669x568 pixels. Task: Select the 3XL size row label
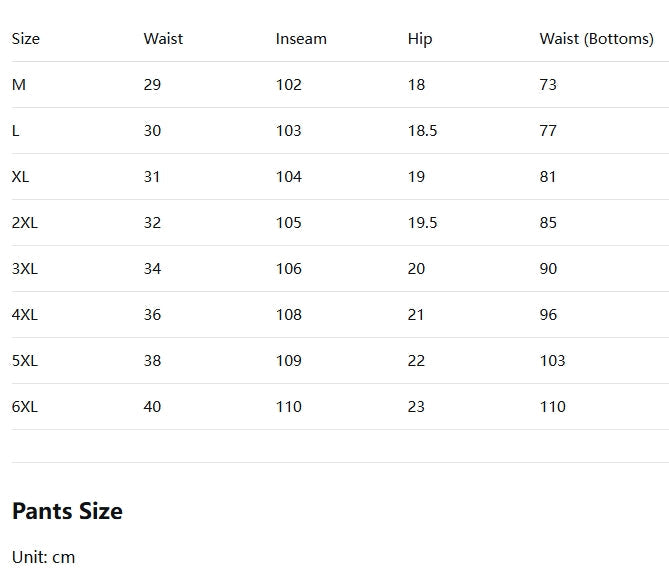coord(25,269)
